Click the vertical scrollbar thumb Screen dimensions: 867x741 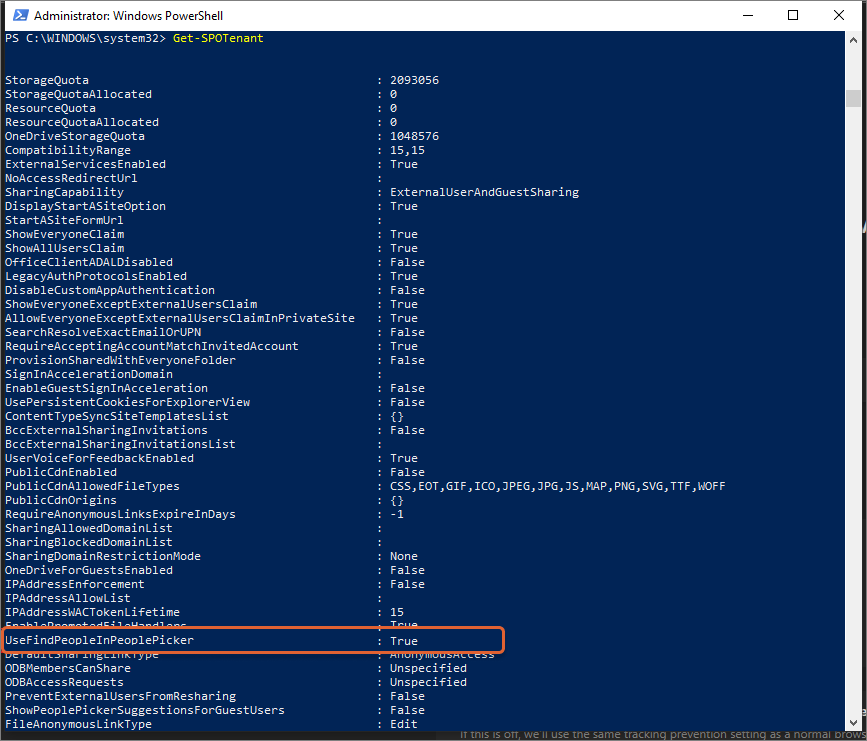(853, 98)
